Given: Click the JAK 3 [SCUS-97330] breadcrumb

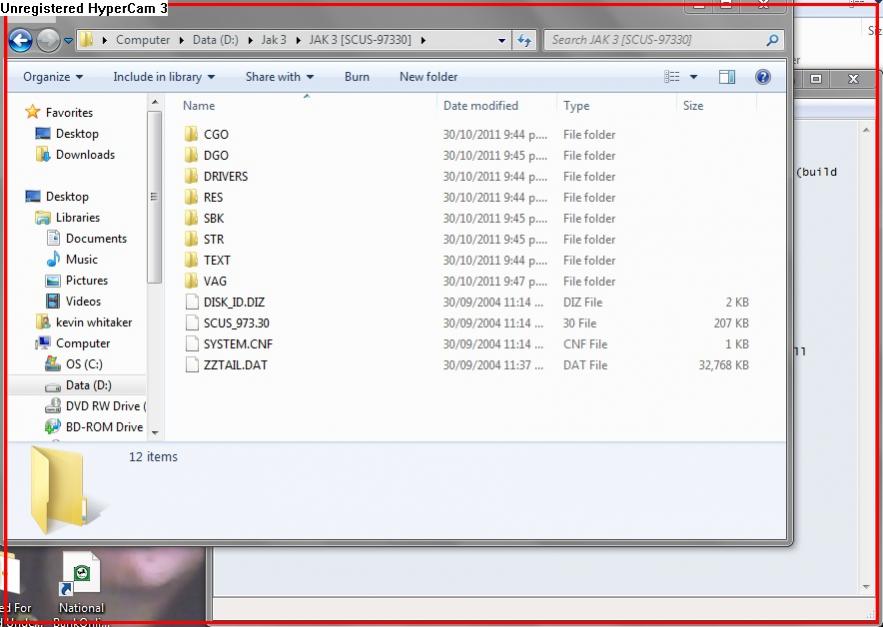Looking at the screenshot, I should 360,40.
